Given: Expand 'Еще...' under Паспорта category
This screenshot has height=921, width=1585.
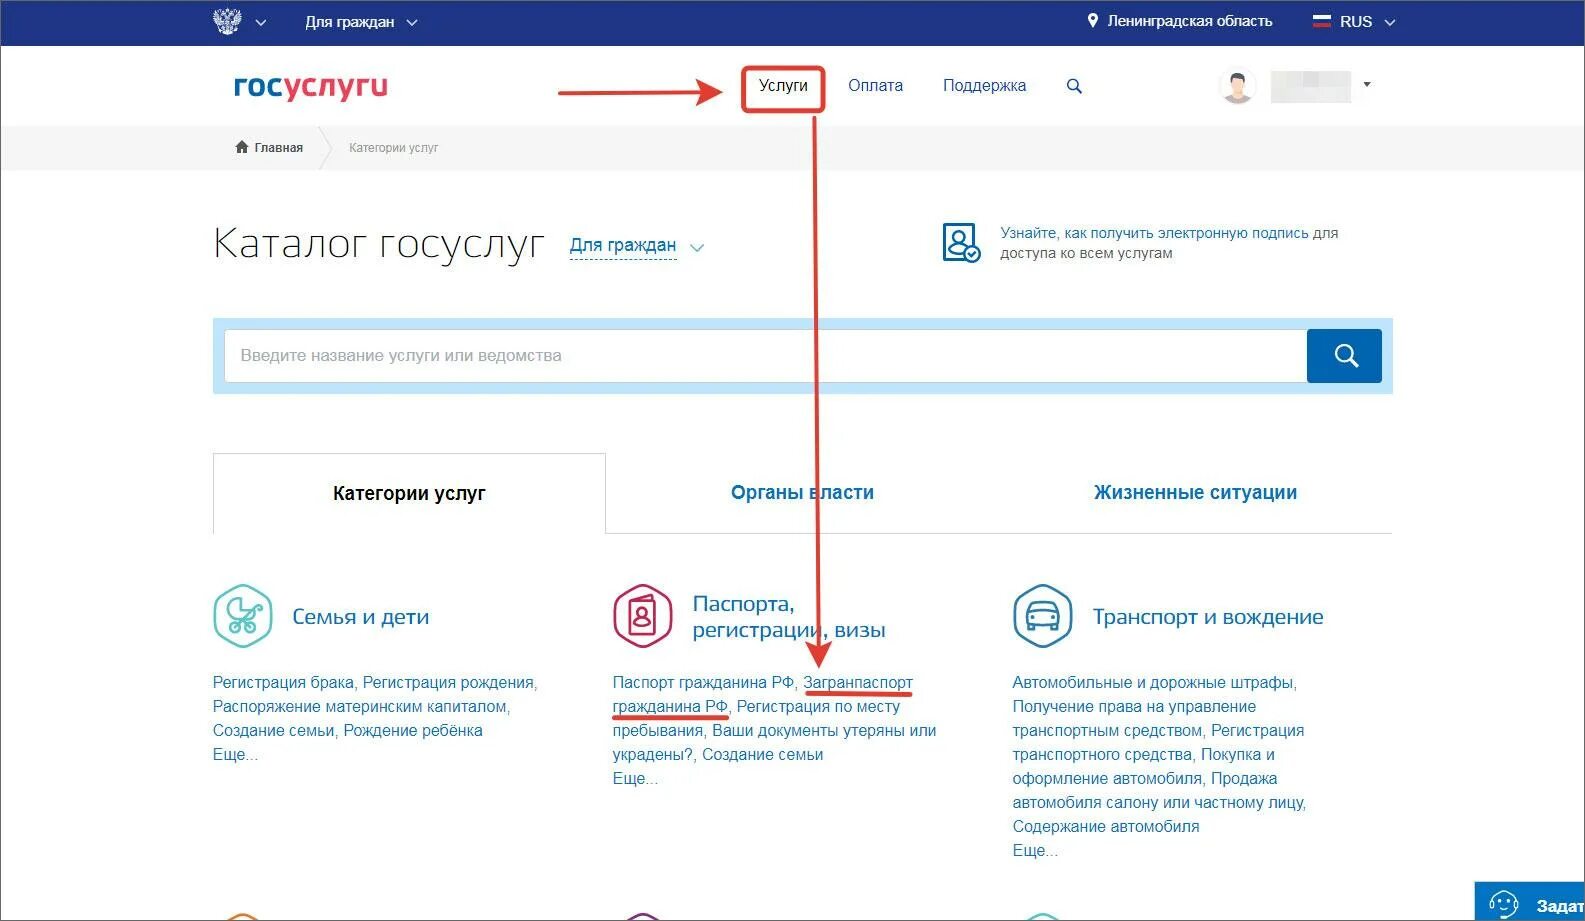Looking at the screenshot, I should (x=635, y=778).
